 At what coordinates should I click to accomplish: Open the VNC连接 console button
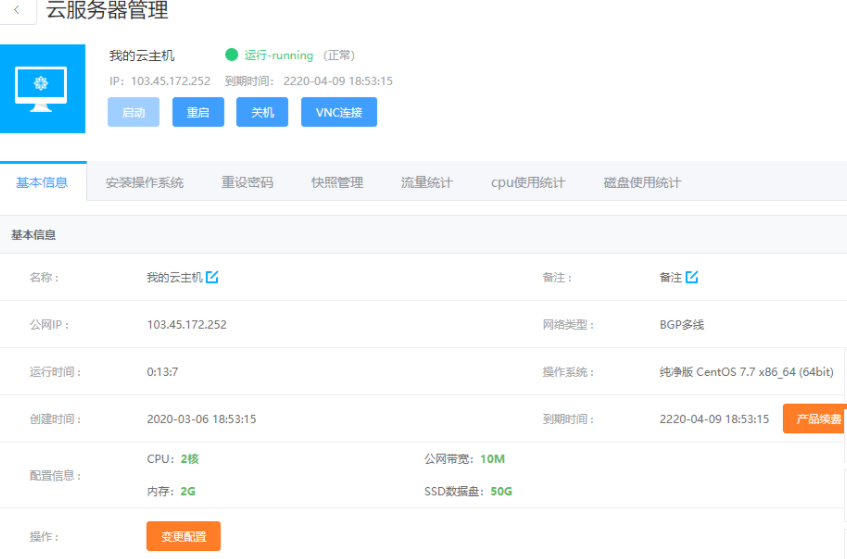pos(339,112)
